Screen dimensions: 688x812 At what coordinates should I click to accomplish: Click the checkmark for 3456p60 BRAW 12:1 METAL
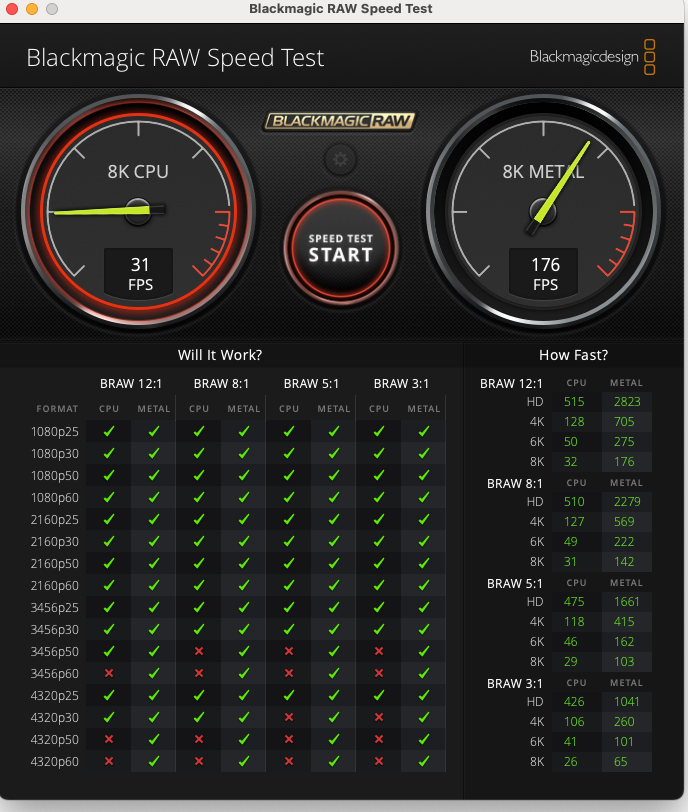click(x=154, y=673)
